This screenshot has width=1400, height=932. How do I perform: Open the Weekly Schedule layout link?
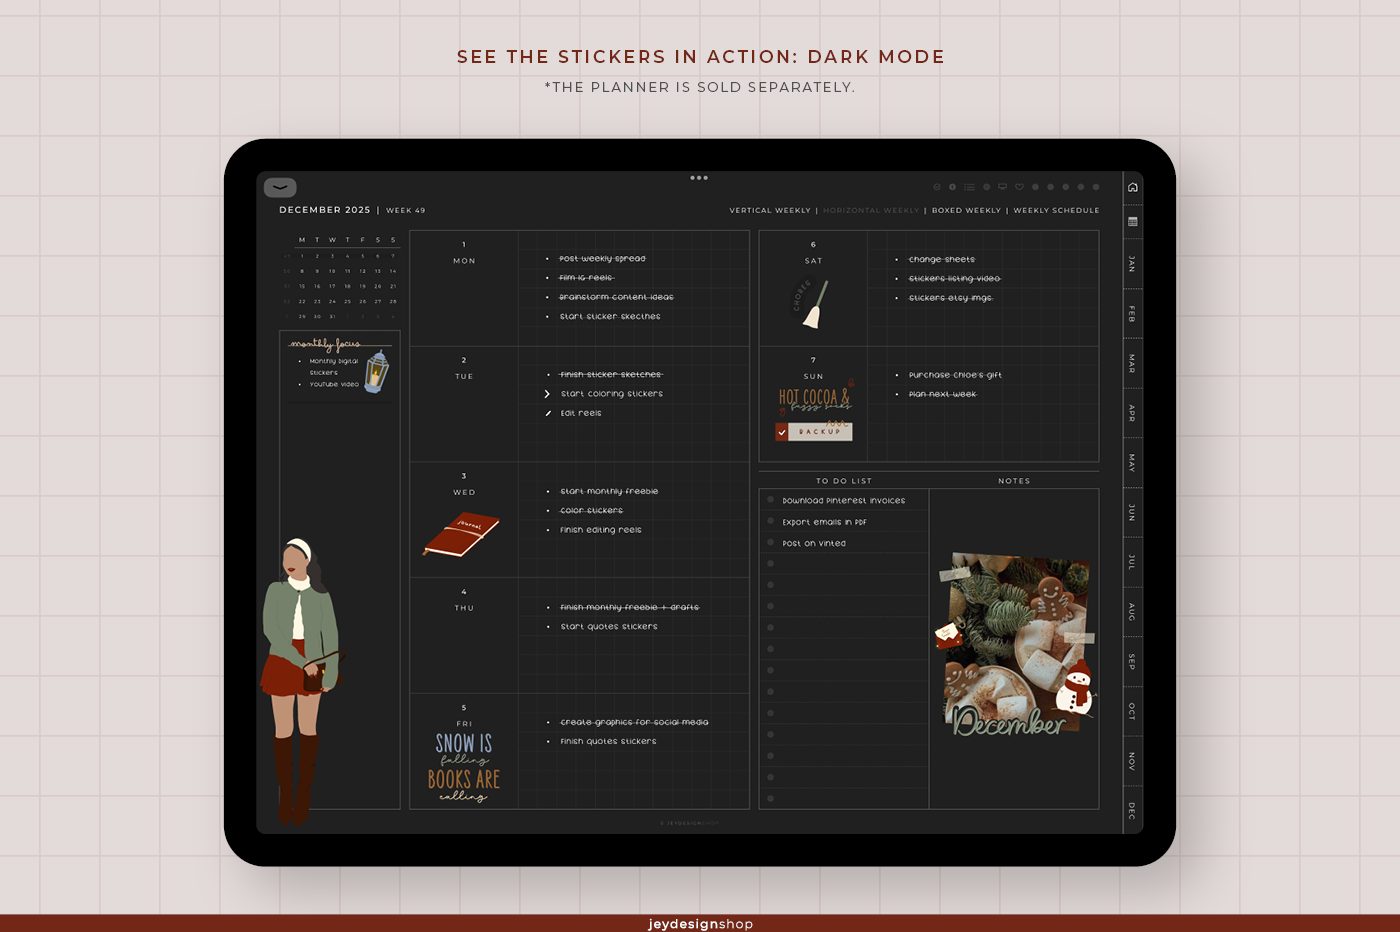pos(1056,211)
